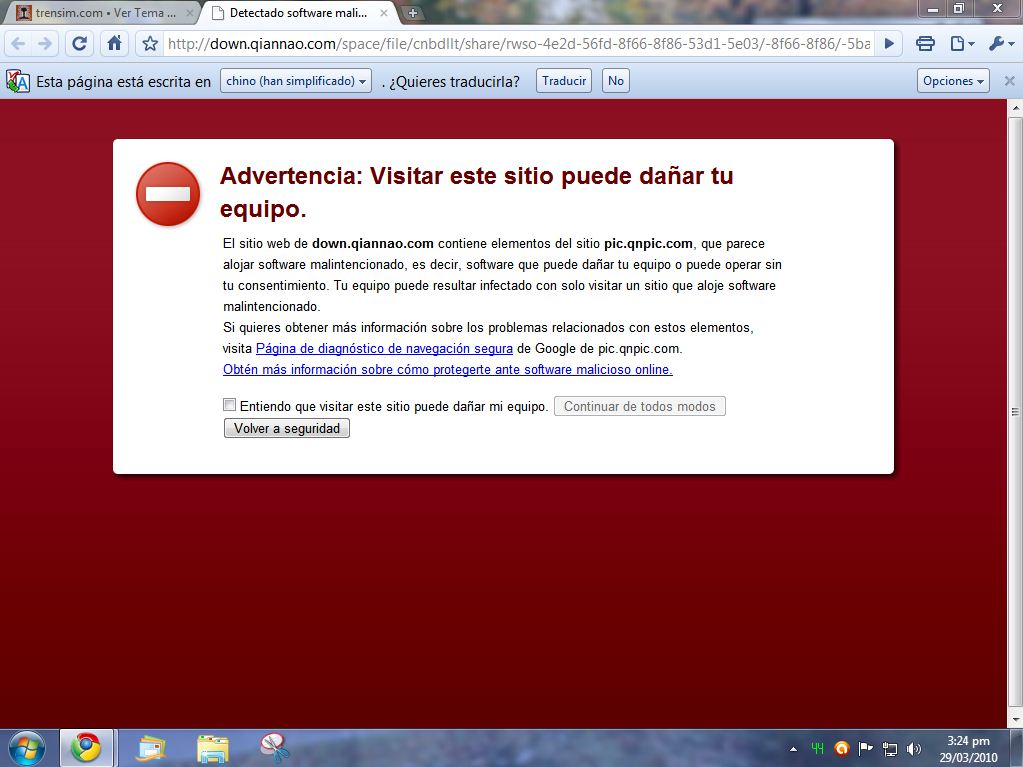Click the Traducir button
Screen dimensions: 1023x767
pyautogui.click(x=564, y=81)
